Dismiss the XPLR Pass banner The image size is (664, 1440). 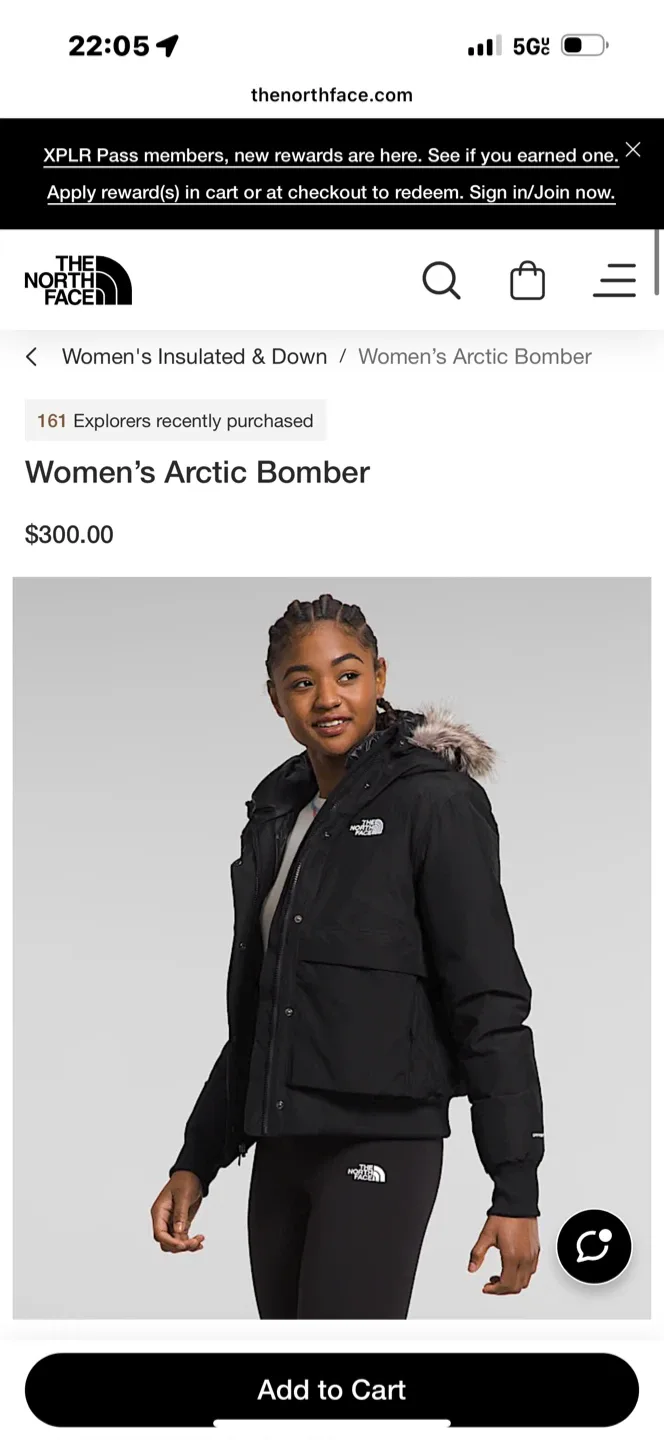(633, 150)
